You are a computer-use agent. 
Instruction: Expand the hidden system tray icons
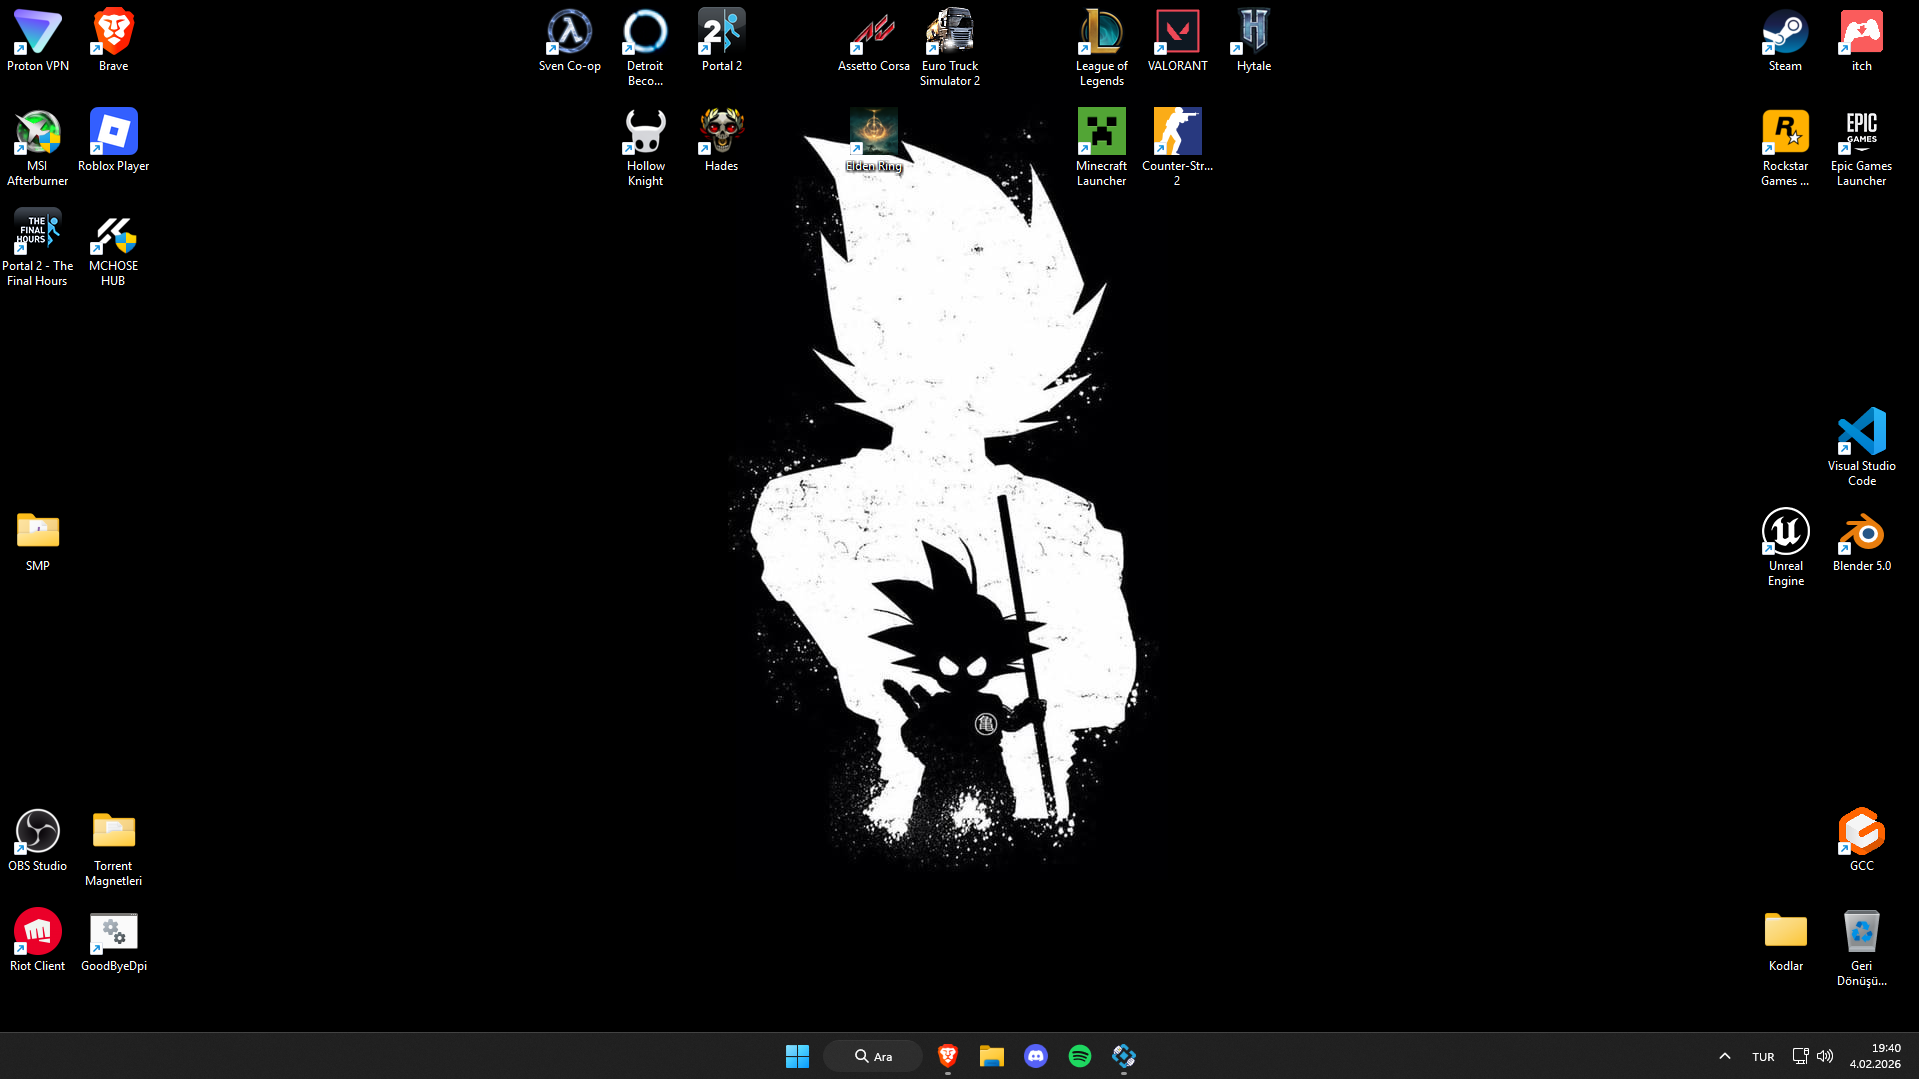(x=1725, y=1056)
